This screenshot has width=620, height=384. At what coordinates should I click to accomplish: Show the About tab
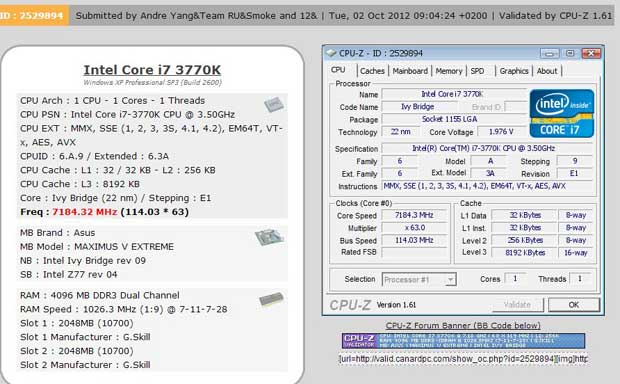(547, 71)
